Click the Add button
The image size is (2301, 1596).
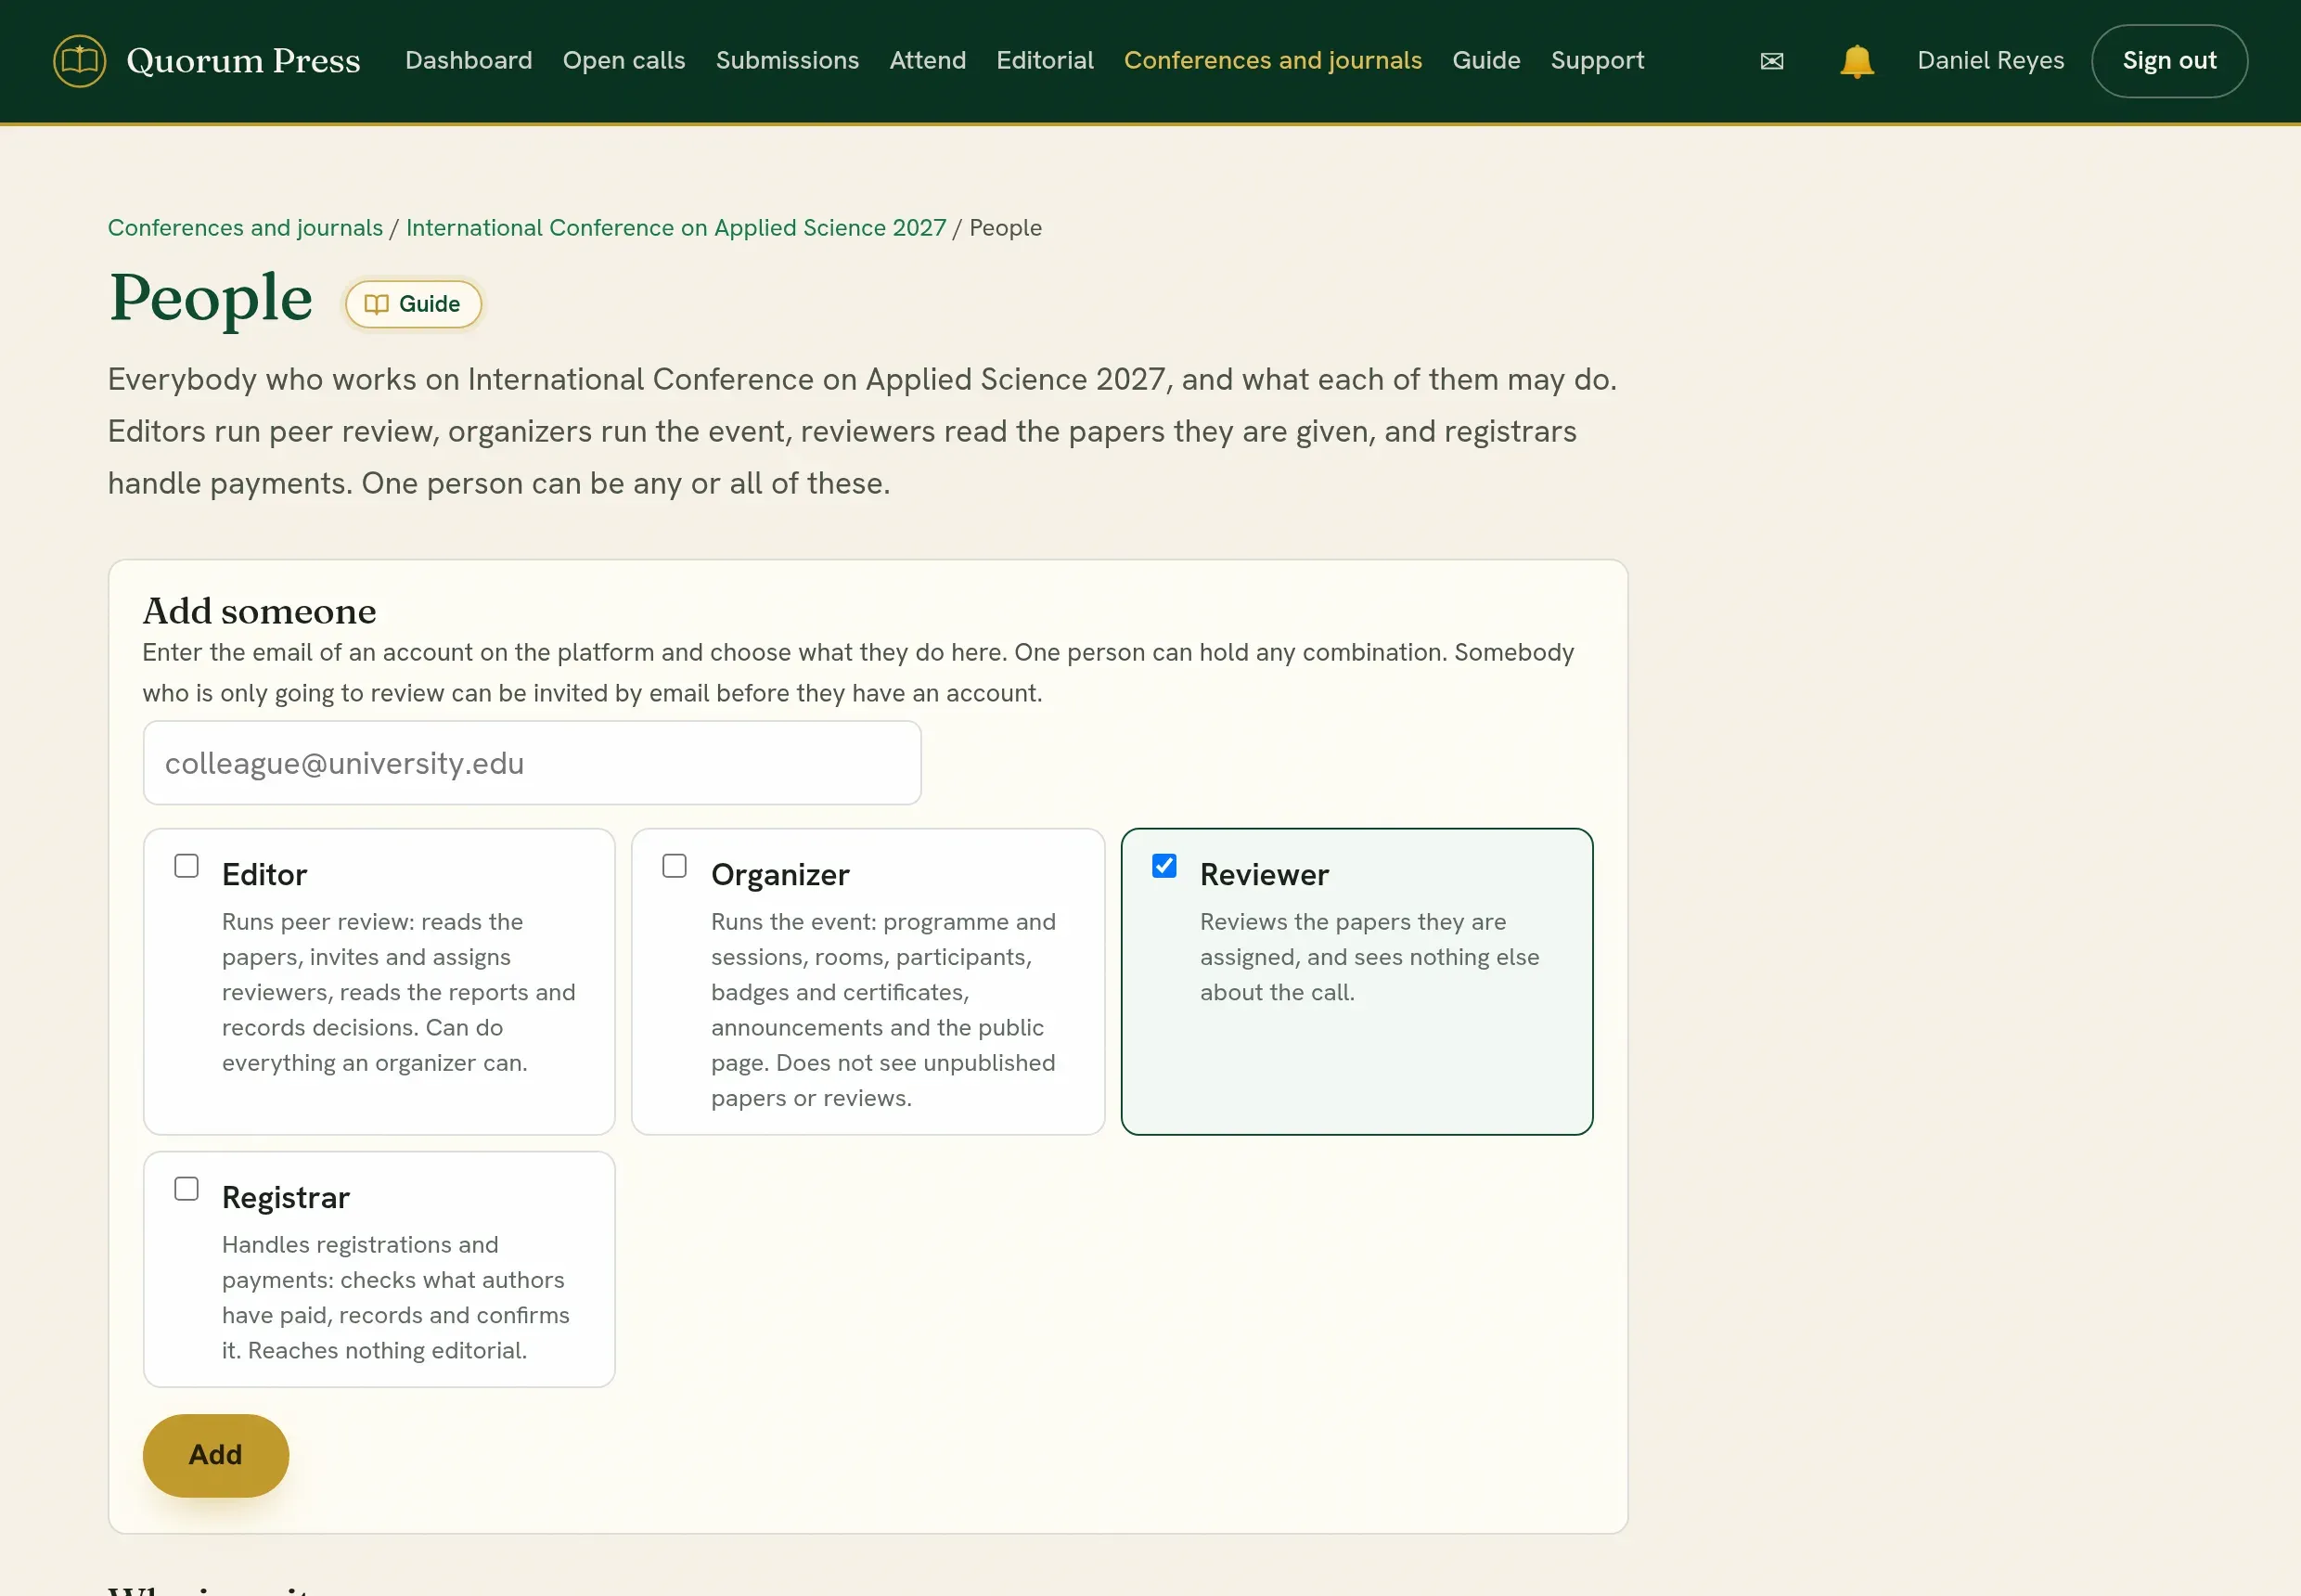pos(216,1455)
